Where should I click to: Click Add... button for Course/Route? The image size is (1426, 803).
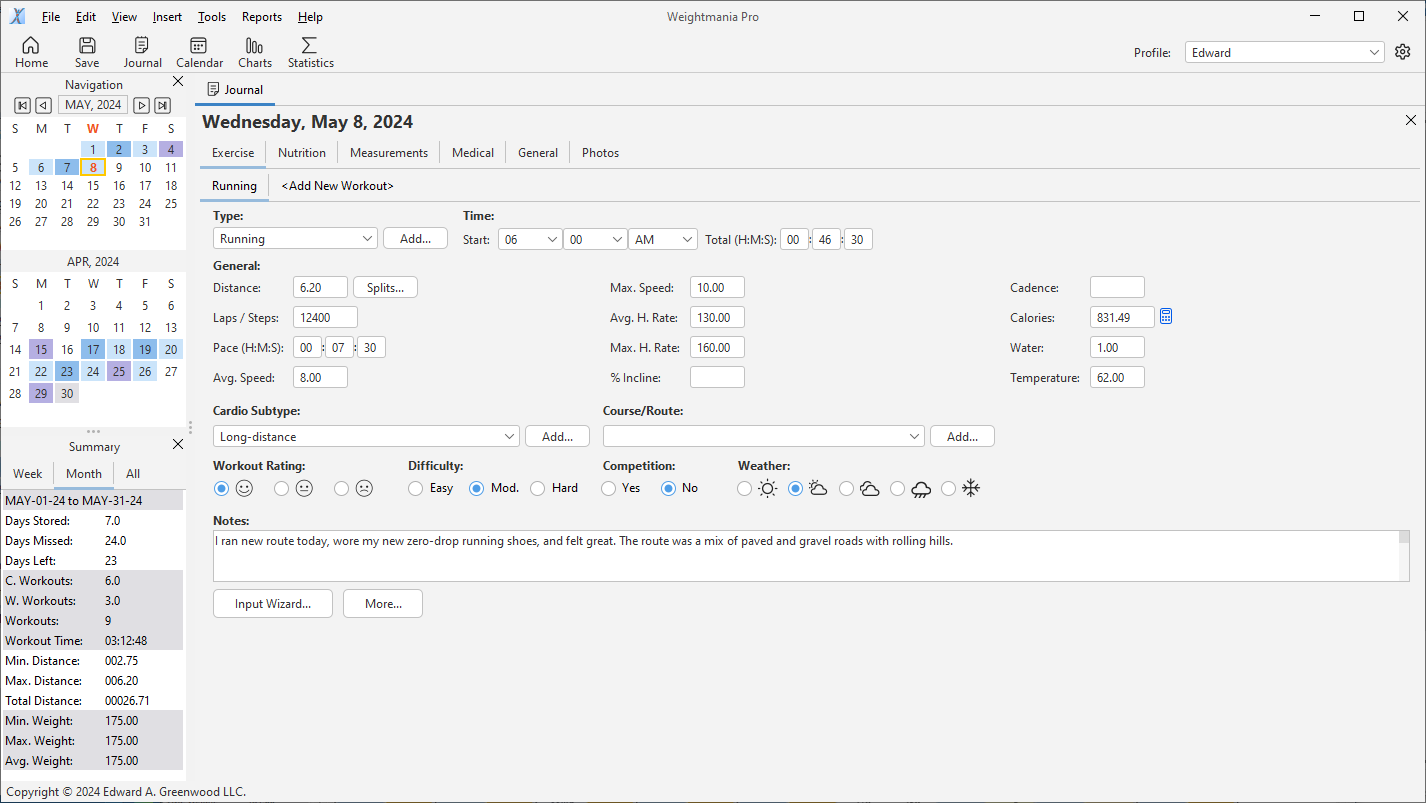pos(962,436)
